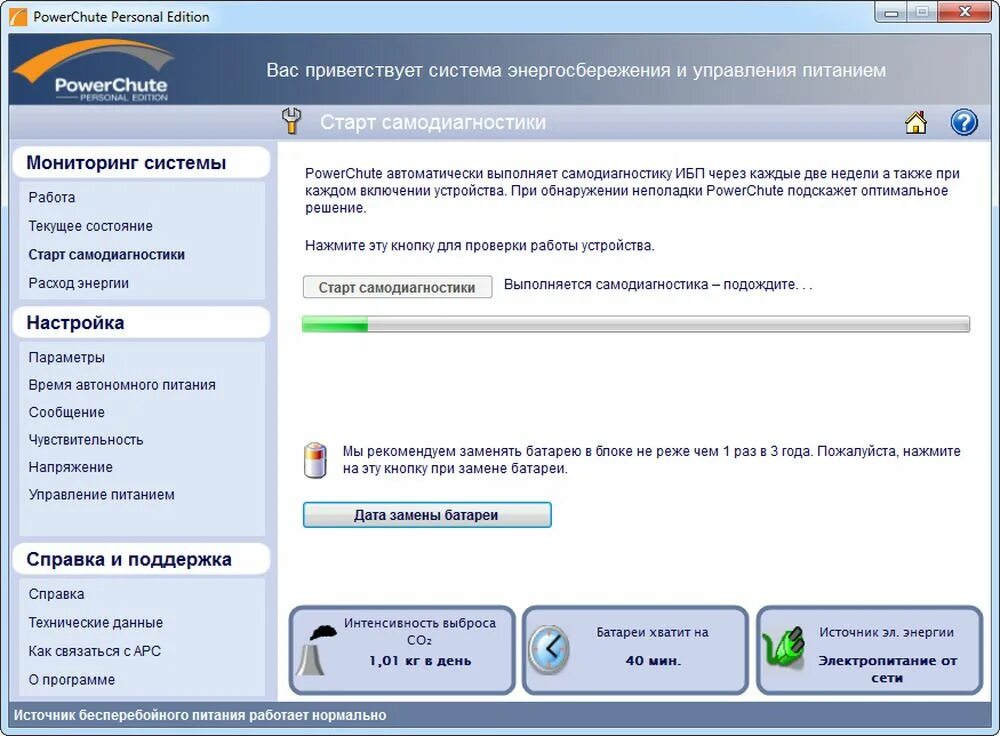Image resolution: width=1000 pixels, height=736 pixels.
Task: Open the О программе page
Action: click(71, 681)
